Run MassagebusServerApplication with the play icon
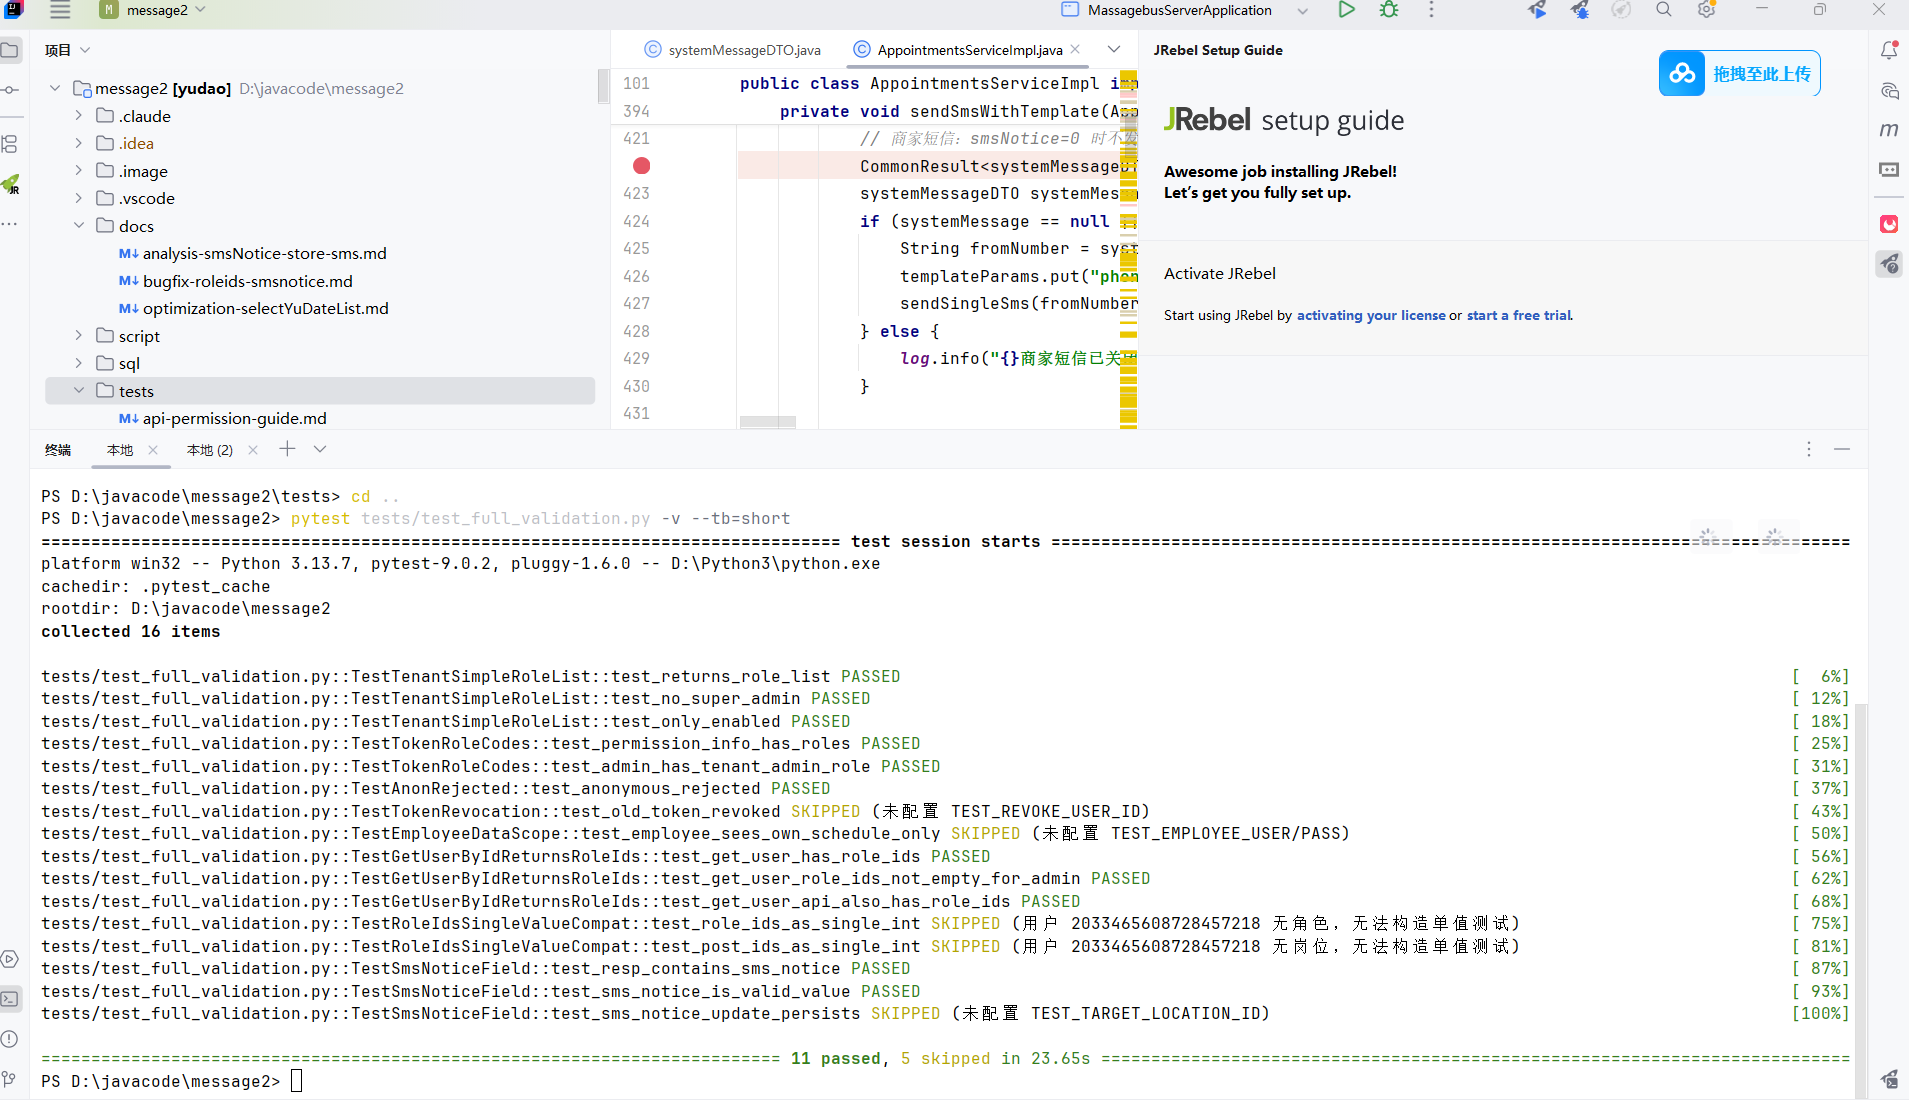The width and height of the screenshot is (1909, 1100). (1346, 10)
